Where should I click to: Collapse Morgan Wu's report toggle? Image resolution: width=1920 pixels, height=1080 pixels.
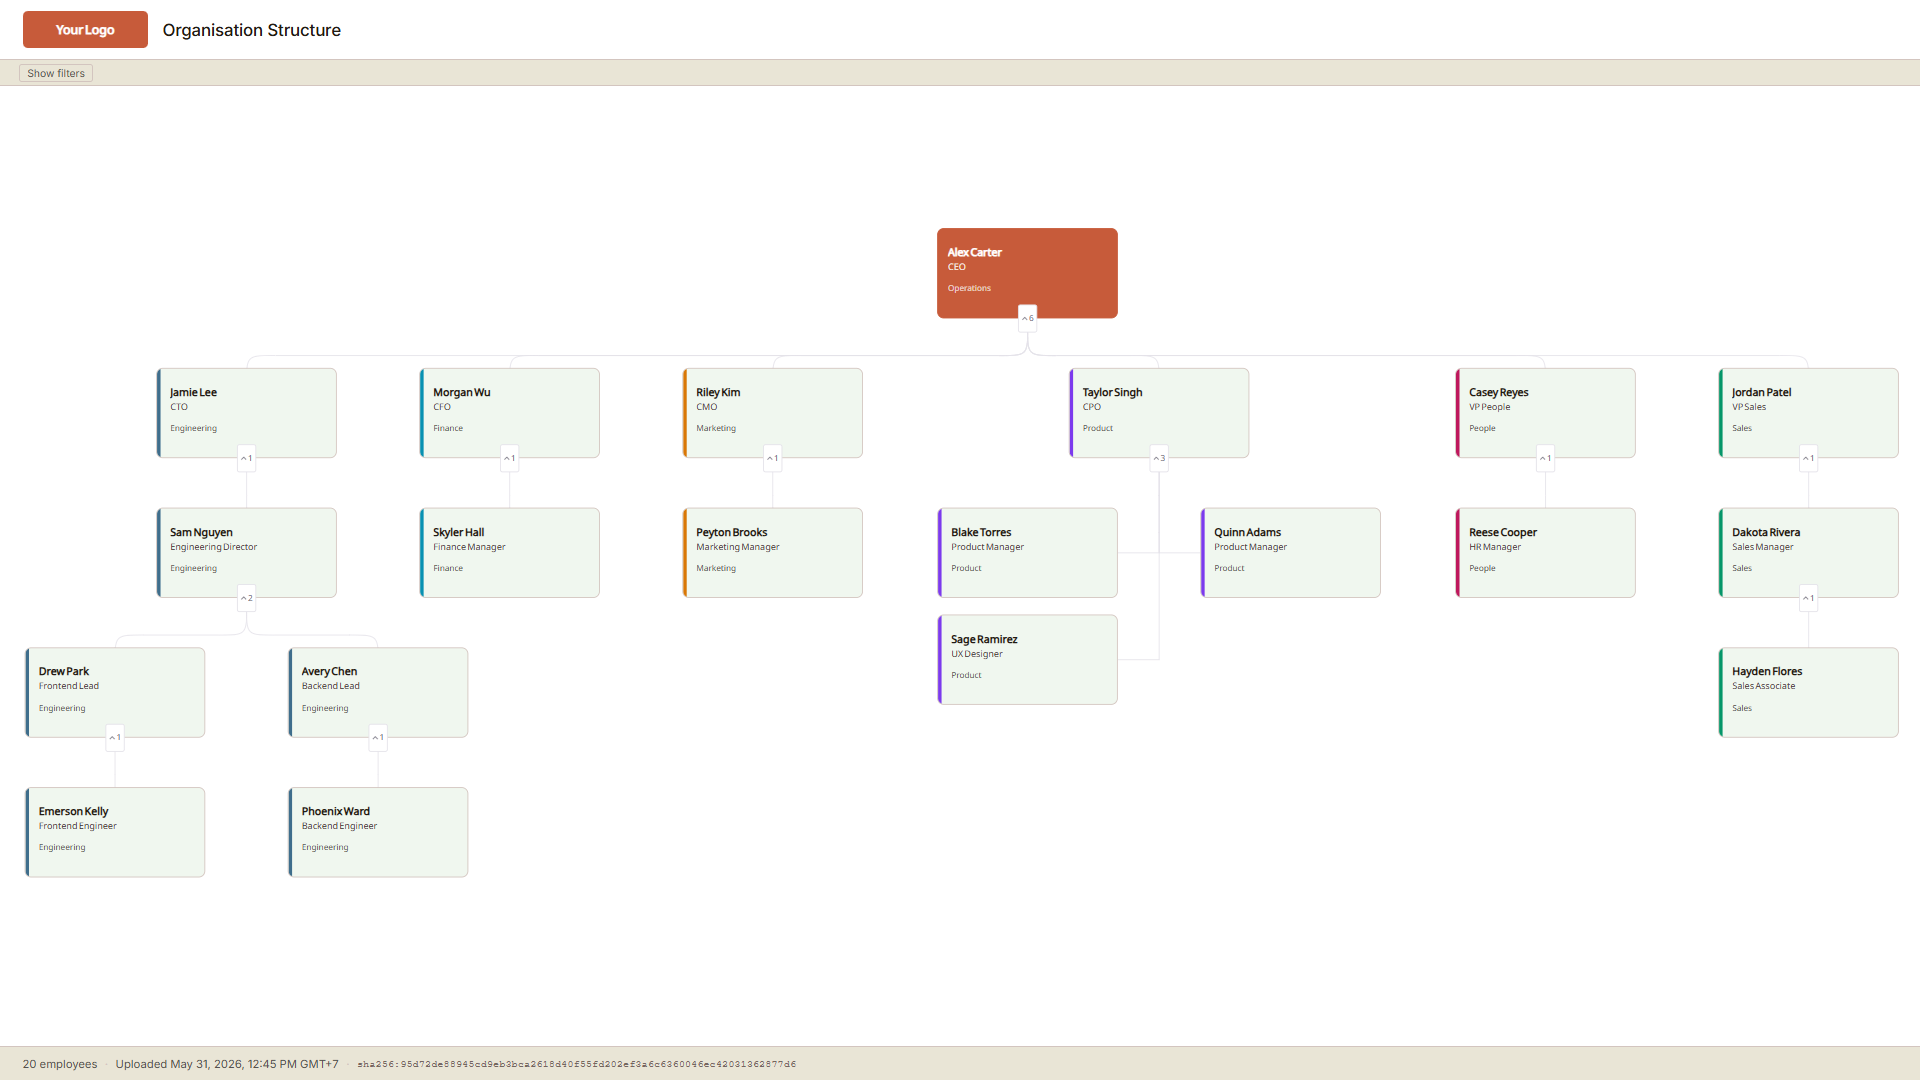[509, 458]
